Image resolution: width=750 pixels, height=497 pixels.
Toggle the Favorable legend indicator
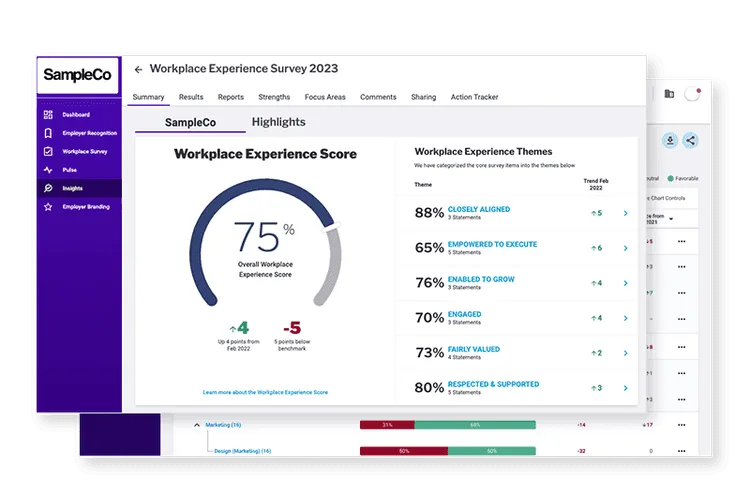pos(671,178)
